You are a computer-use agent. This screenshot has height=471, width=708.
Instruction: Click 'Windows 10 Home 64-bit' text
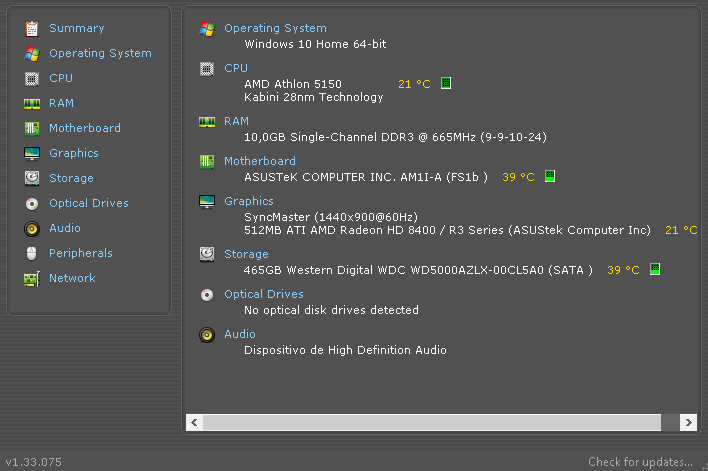(x=315, y=44)
